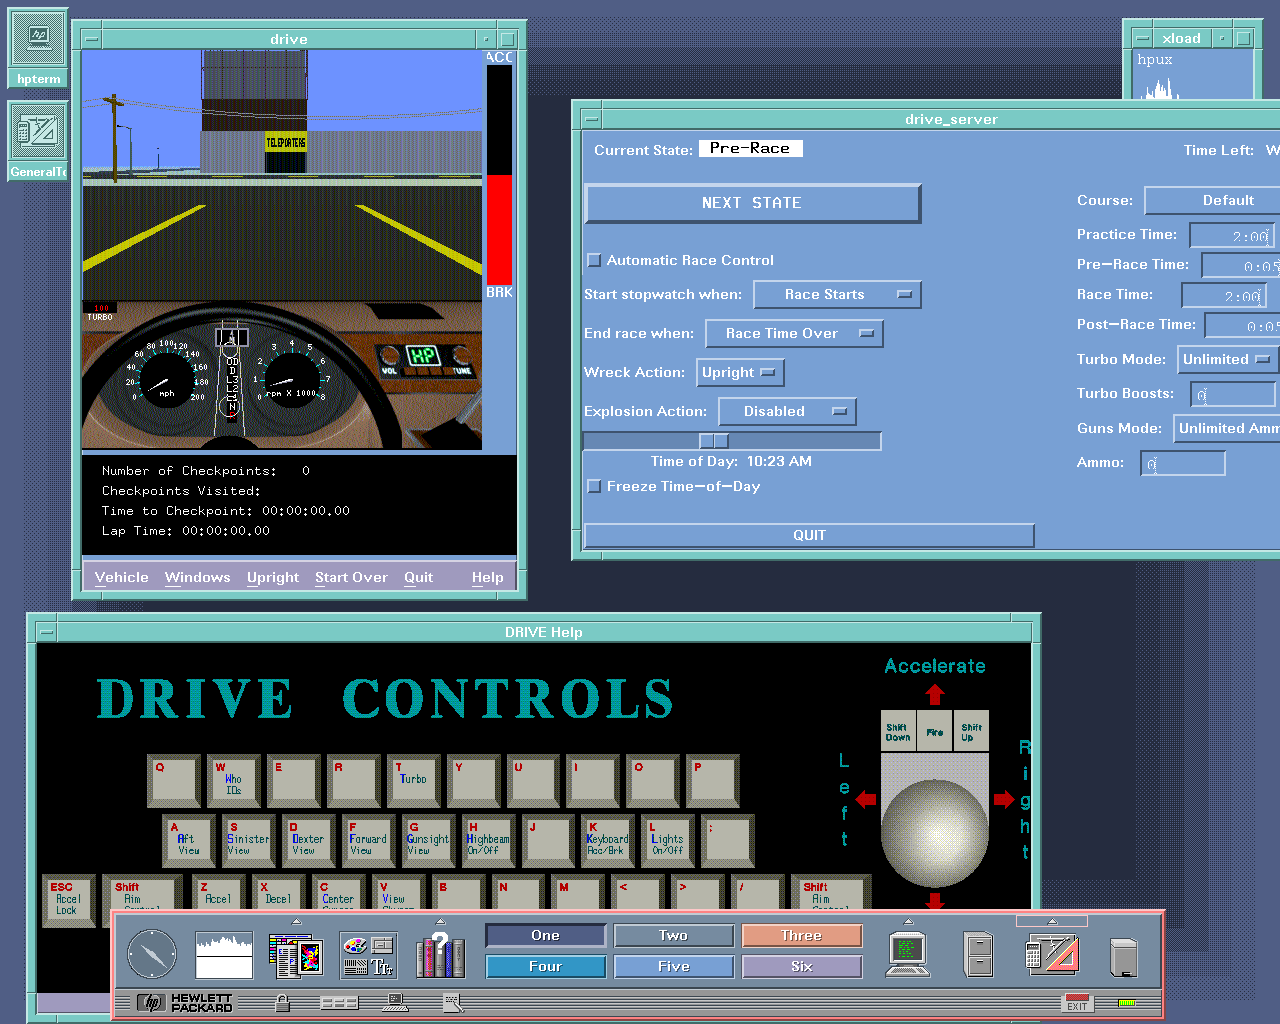Viewport: 1280px width, 1024px height.
Task: Switch to workspace Three
Action: pos(801,935)
